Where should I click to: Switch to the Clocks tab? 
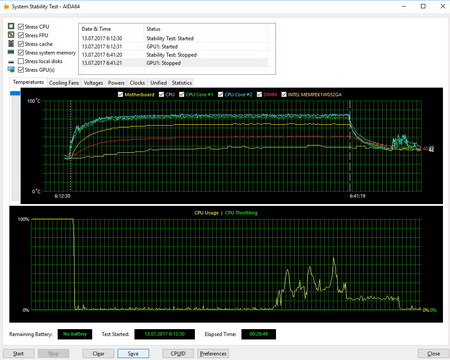pyautogui.click(x=137, y=83)
